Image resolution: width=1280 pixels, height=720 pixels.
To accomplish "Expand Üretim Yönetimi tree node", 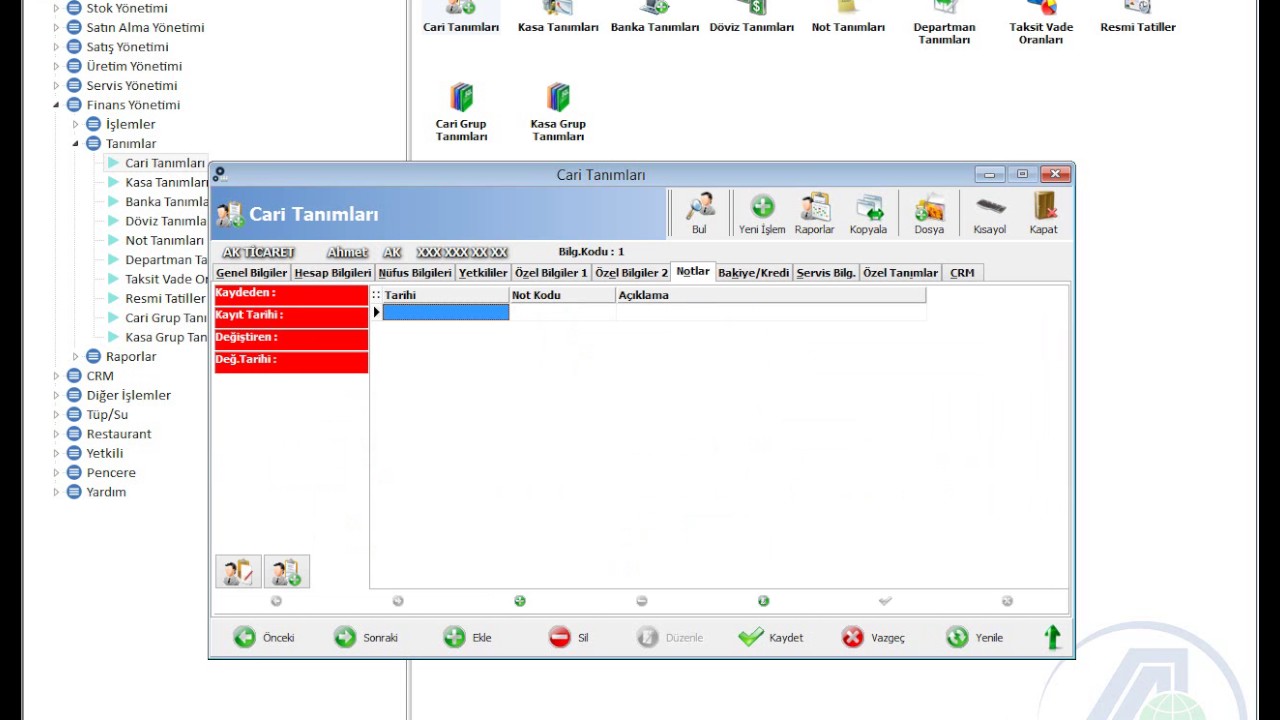I will click(x=57, y=66).
